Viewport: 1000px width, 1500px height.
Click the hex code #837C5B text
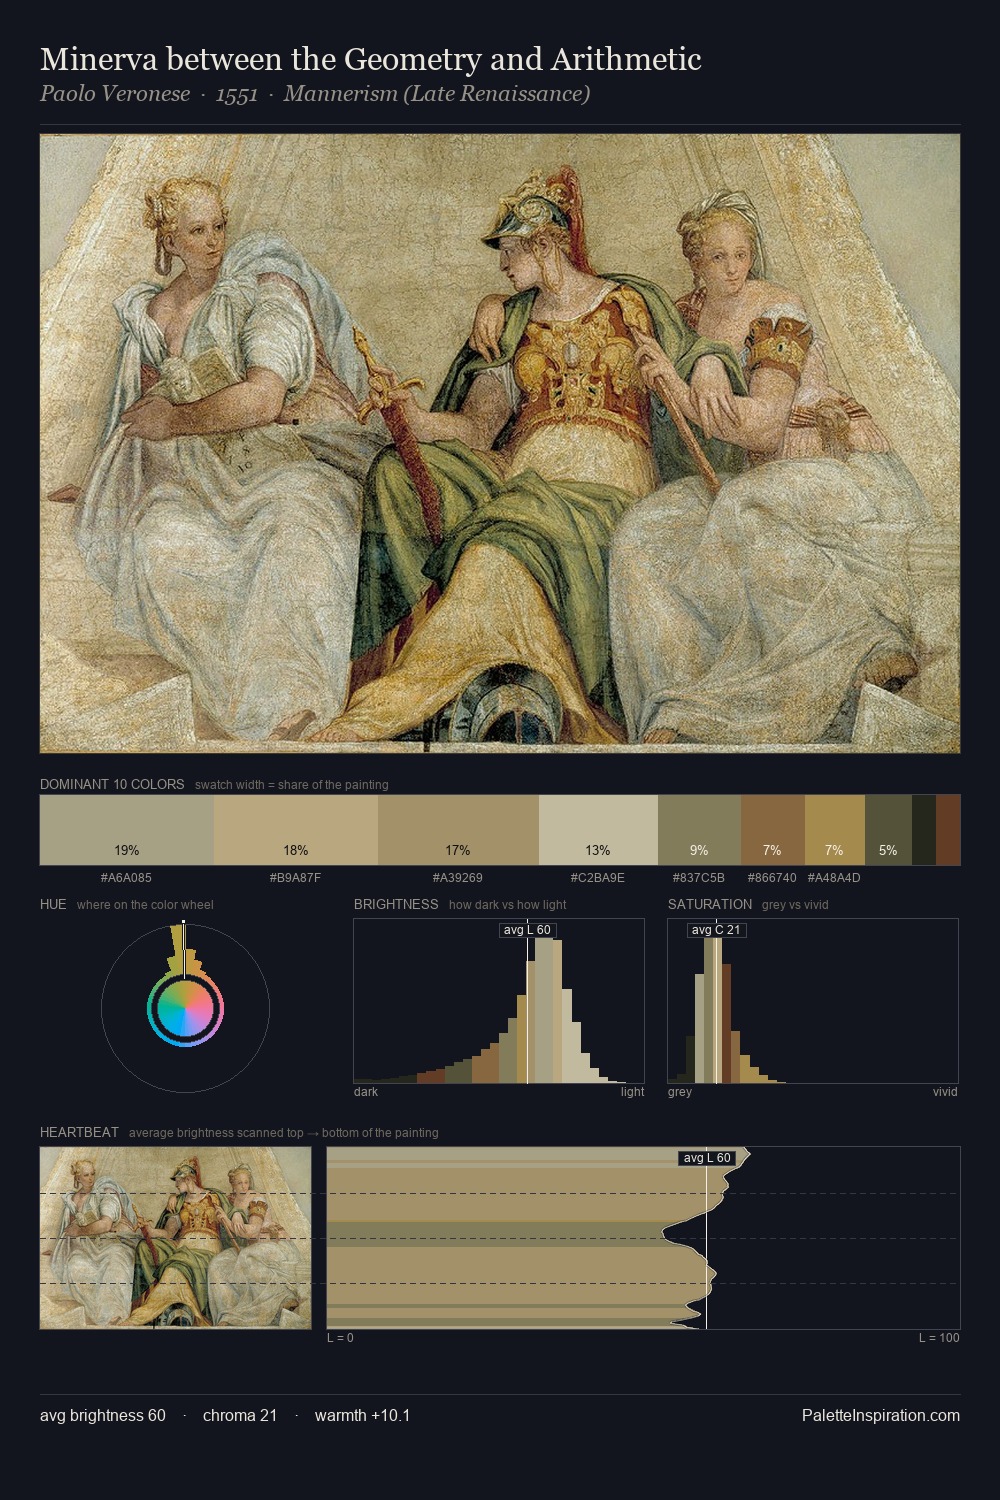click(699, 878)
